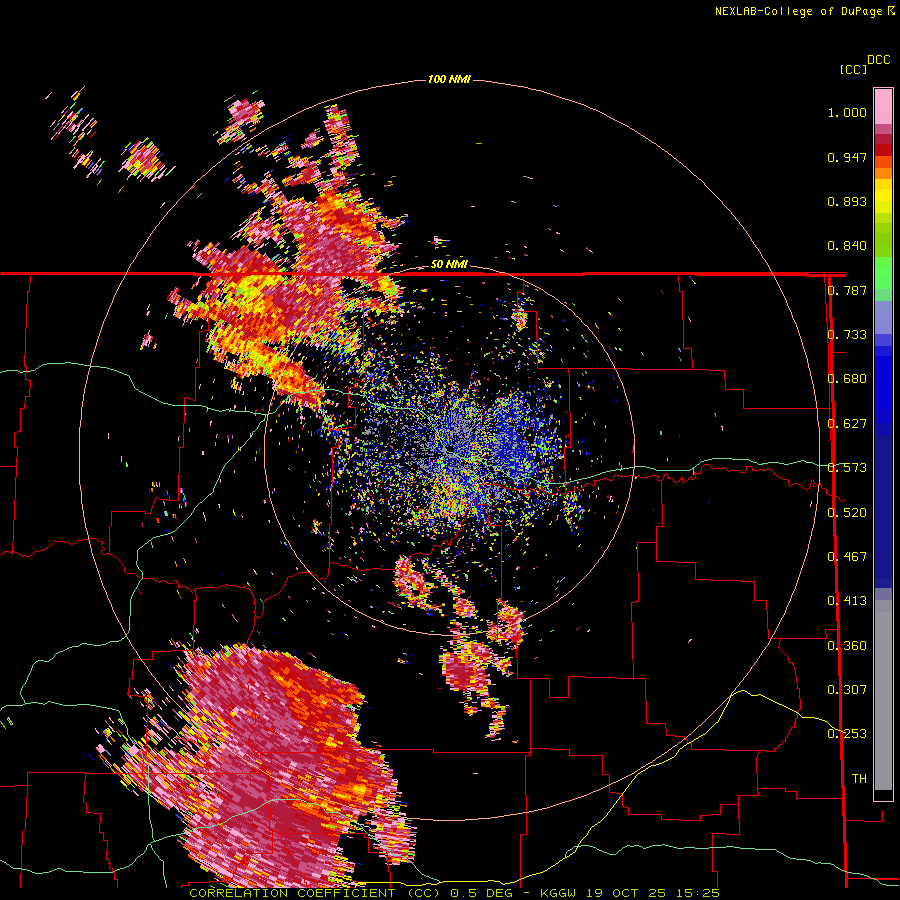Click the KGGW station identifier in the caption
This screenshot has width=900, height=900.
pos(557,893)
